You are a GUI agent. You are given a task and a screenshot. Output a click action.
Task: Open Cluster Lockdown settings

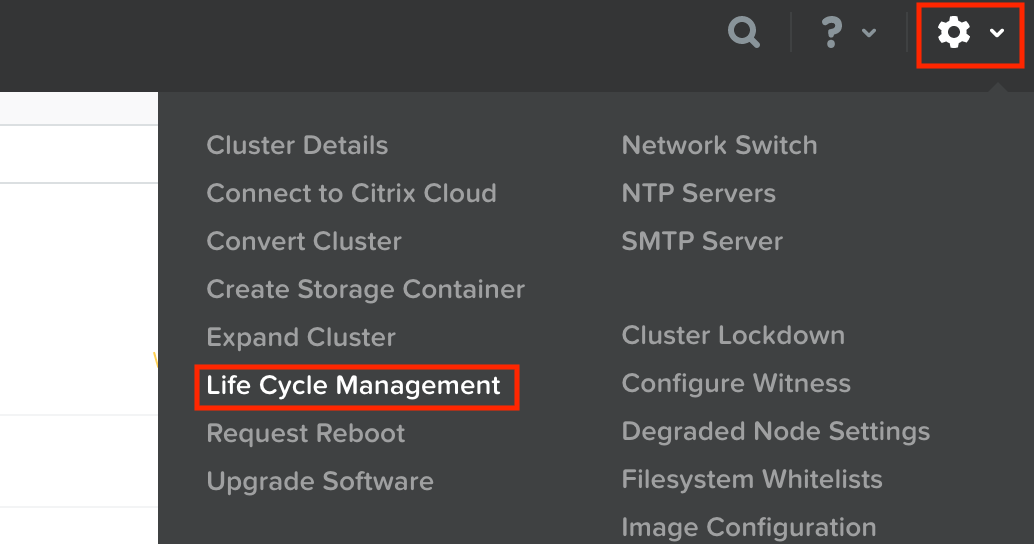733,335
